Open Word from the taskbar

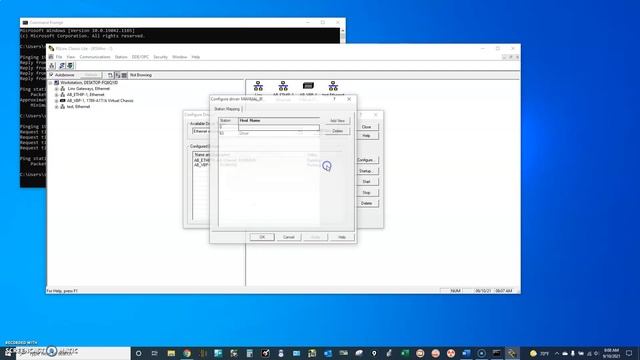[x=466, y=353]
